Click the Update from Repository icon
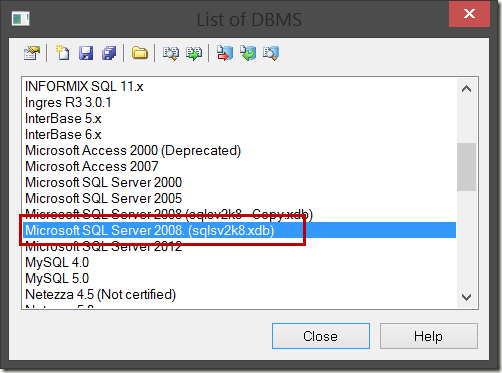This screenshot has width=502, height=373. pos(248,53)
